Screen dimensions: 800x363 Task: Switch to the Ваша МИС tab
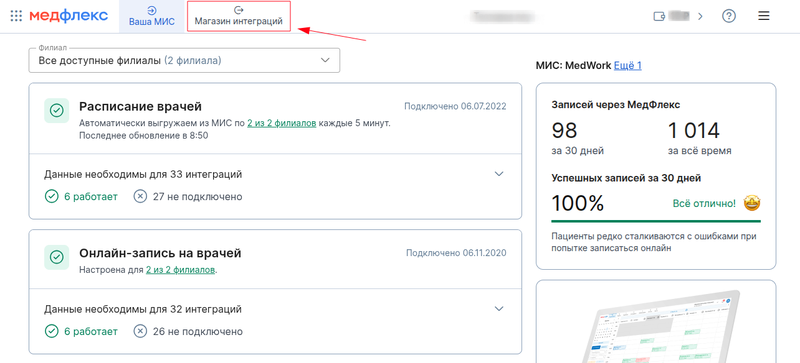point(152,16)
